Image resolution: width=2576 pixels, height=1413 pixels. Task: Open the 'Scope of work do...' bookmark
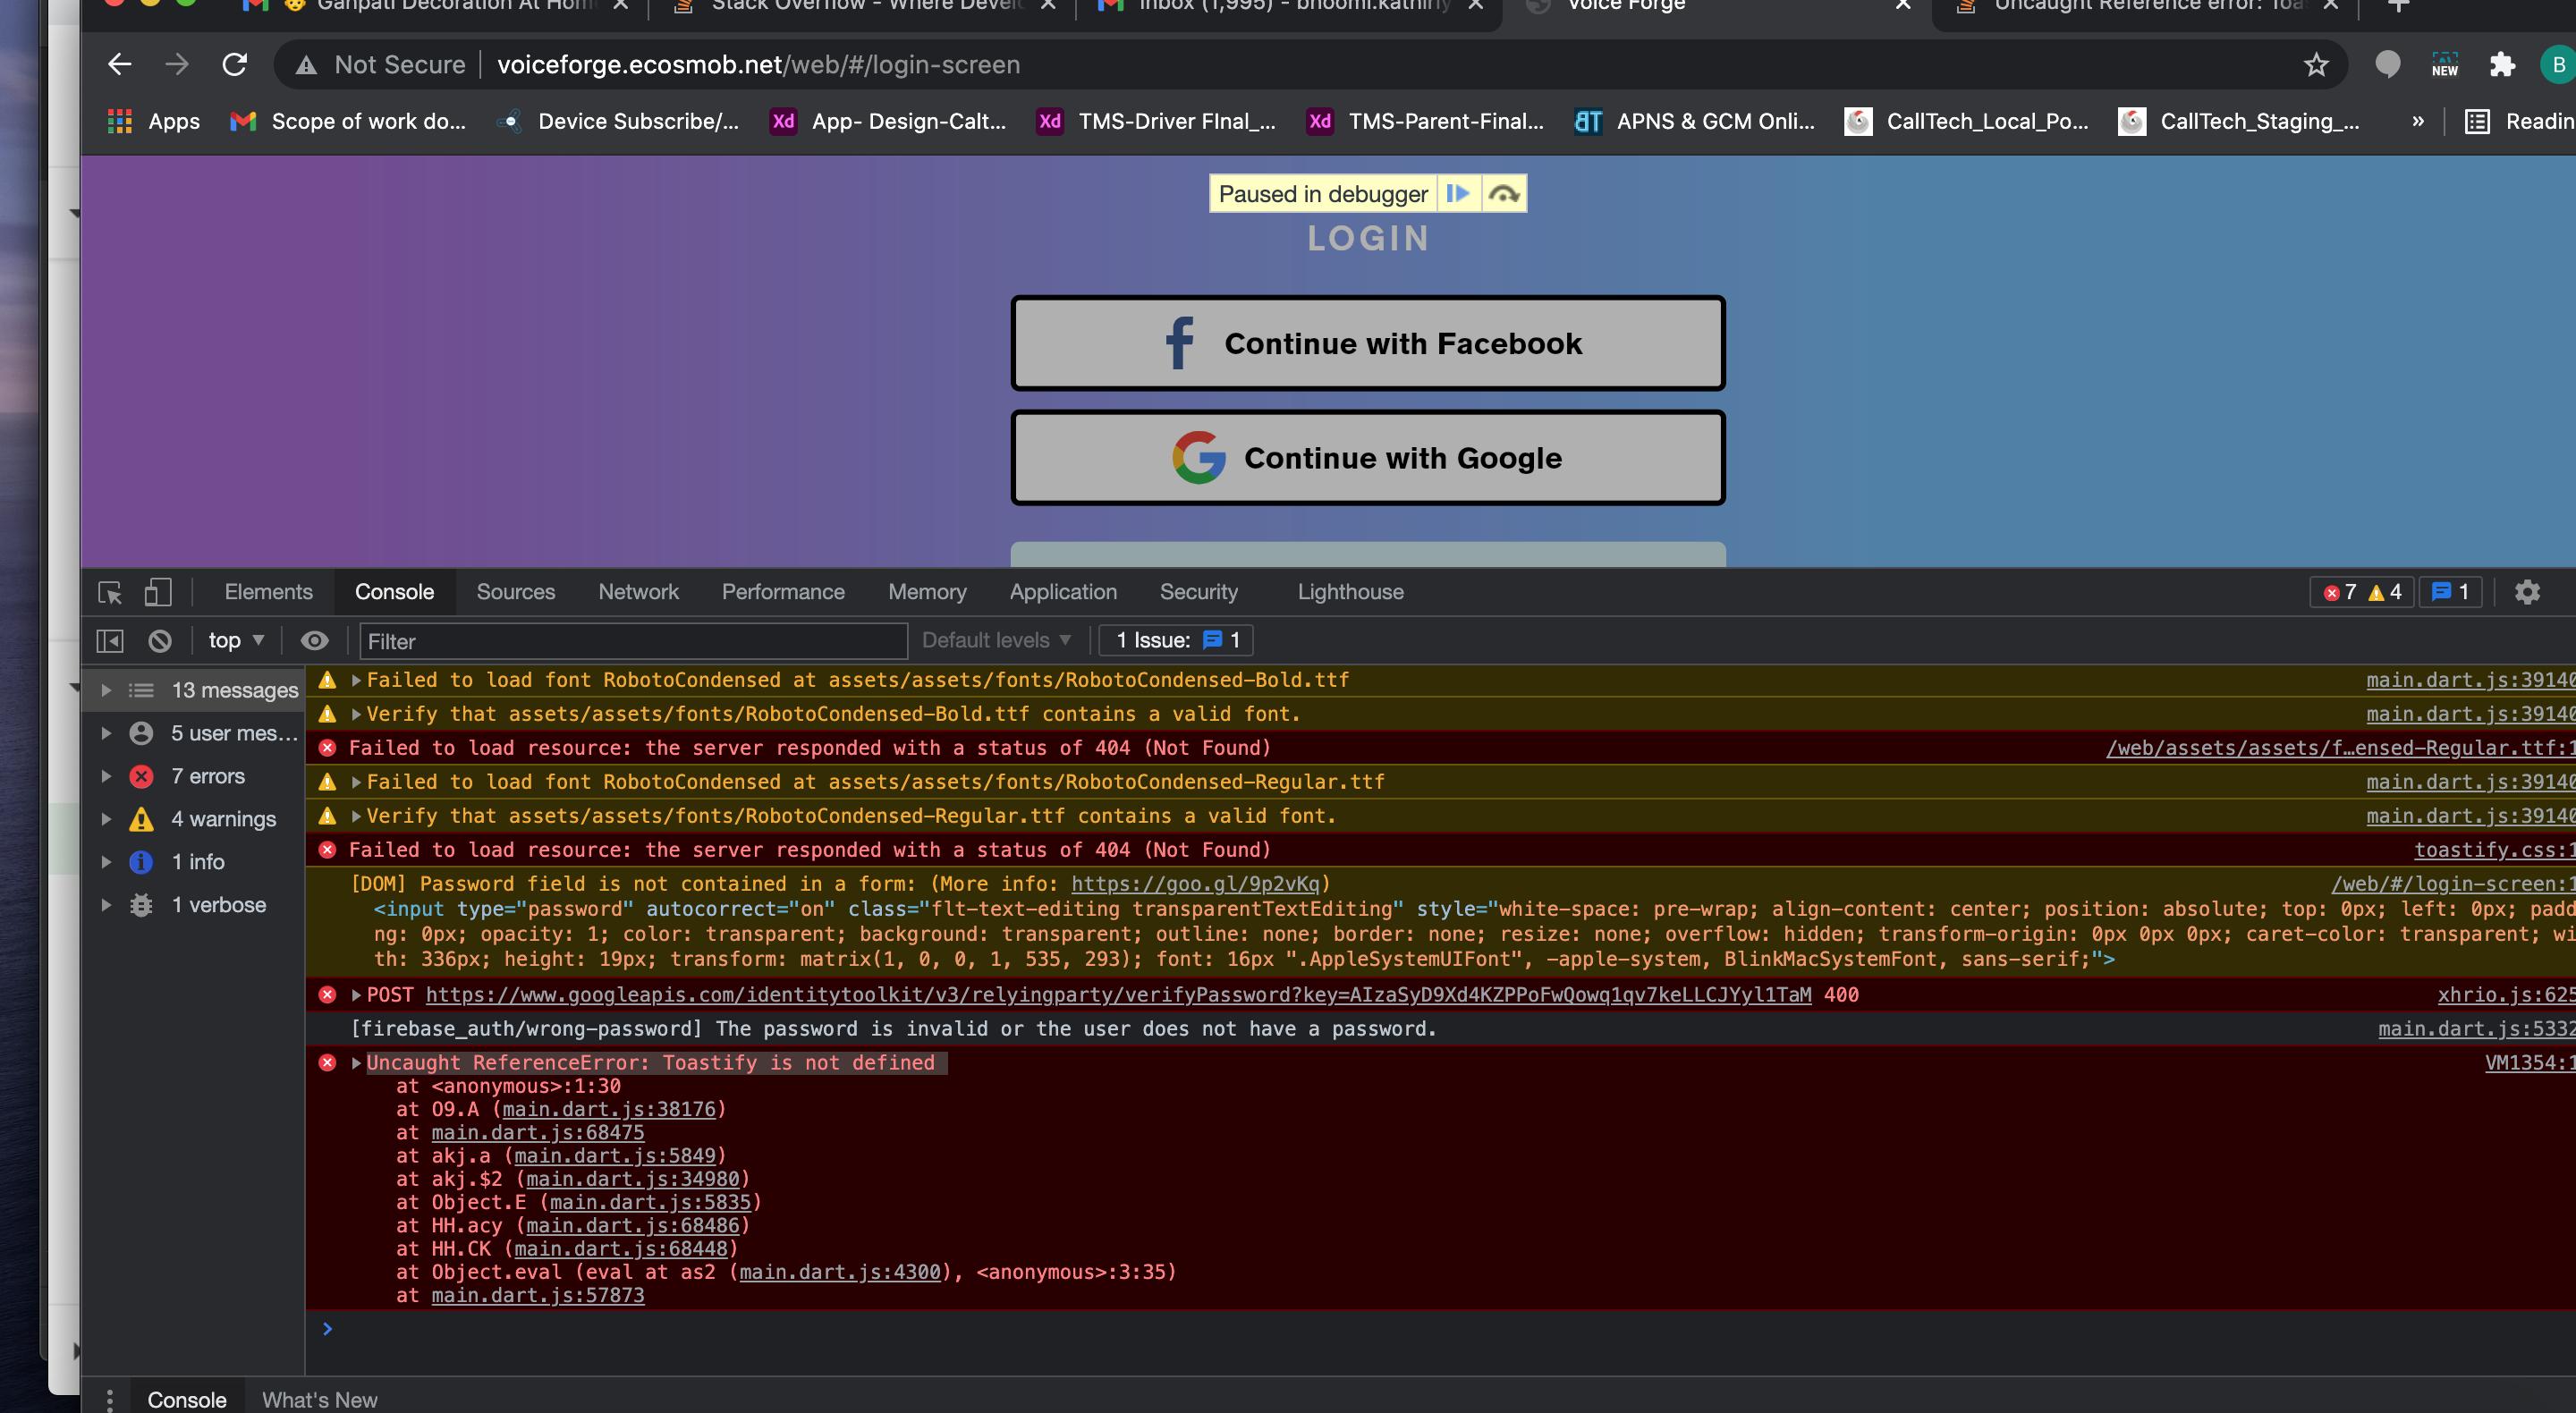tap(348, 121)
